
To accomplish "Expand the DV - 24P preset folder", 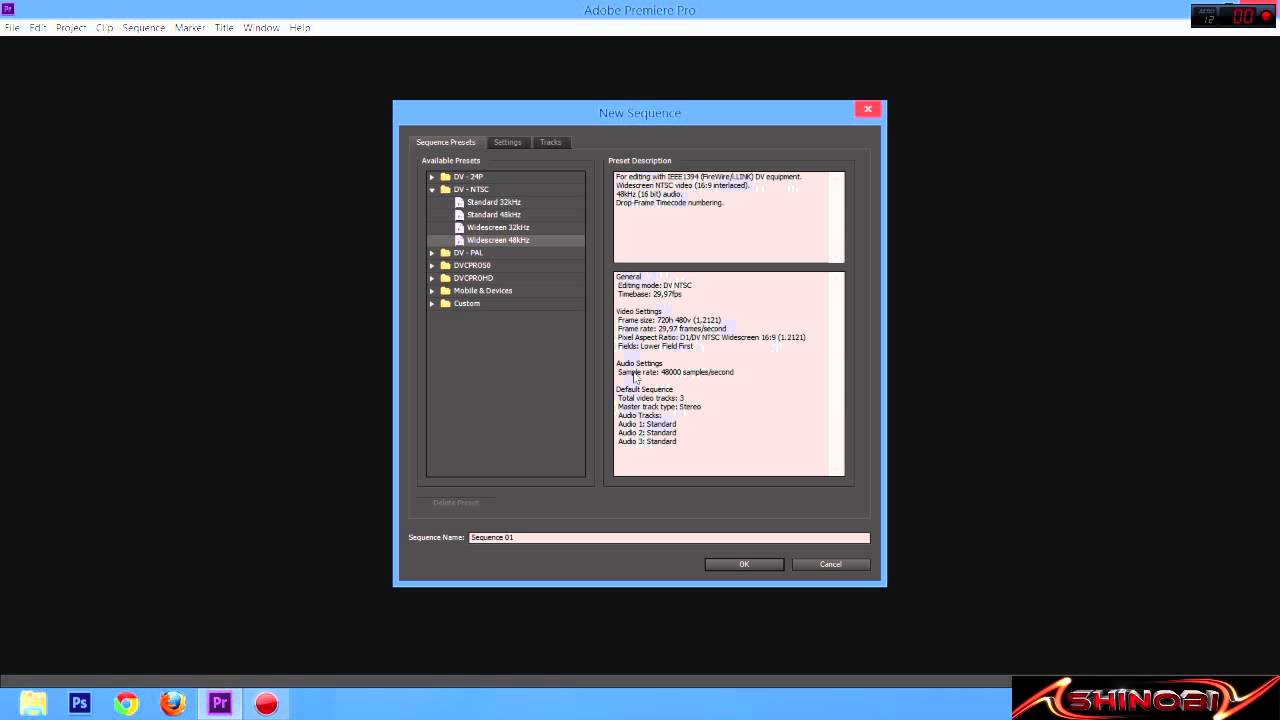I will [x=432, y=177].
